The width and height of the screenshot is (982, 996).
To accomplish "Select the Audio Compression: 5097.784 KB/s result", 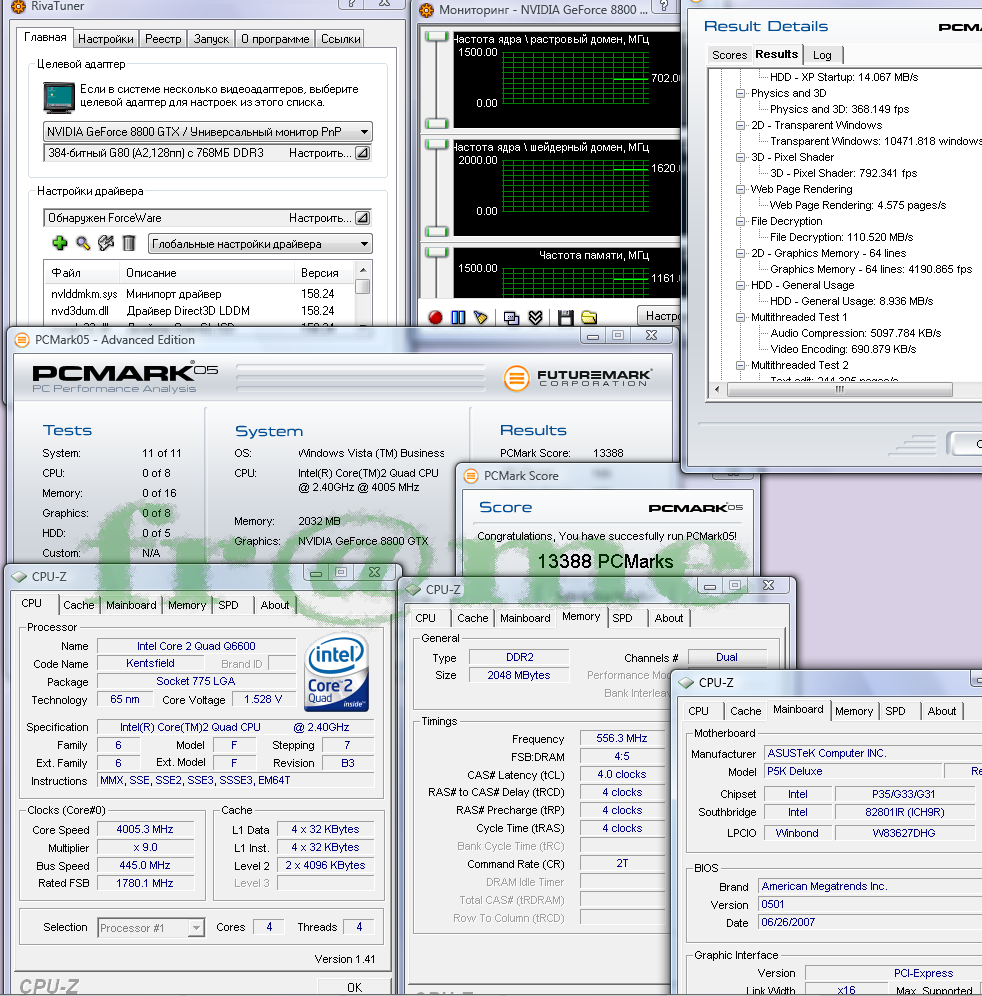I will click(x=856, y=333).
